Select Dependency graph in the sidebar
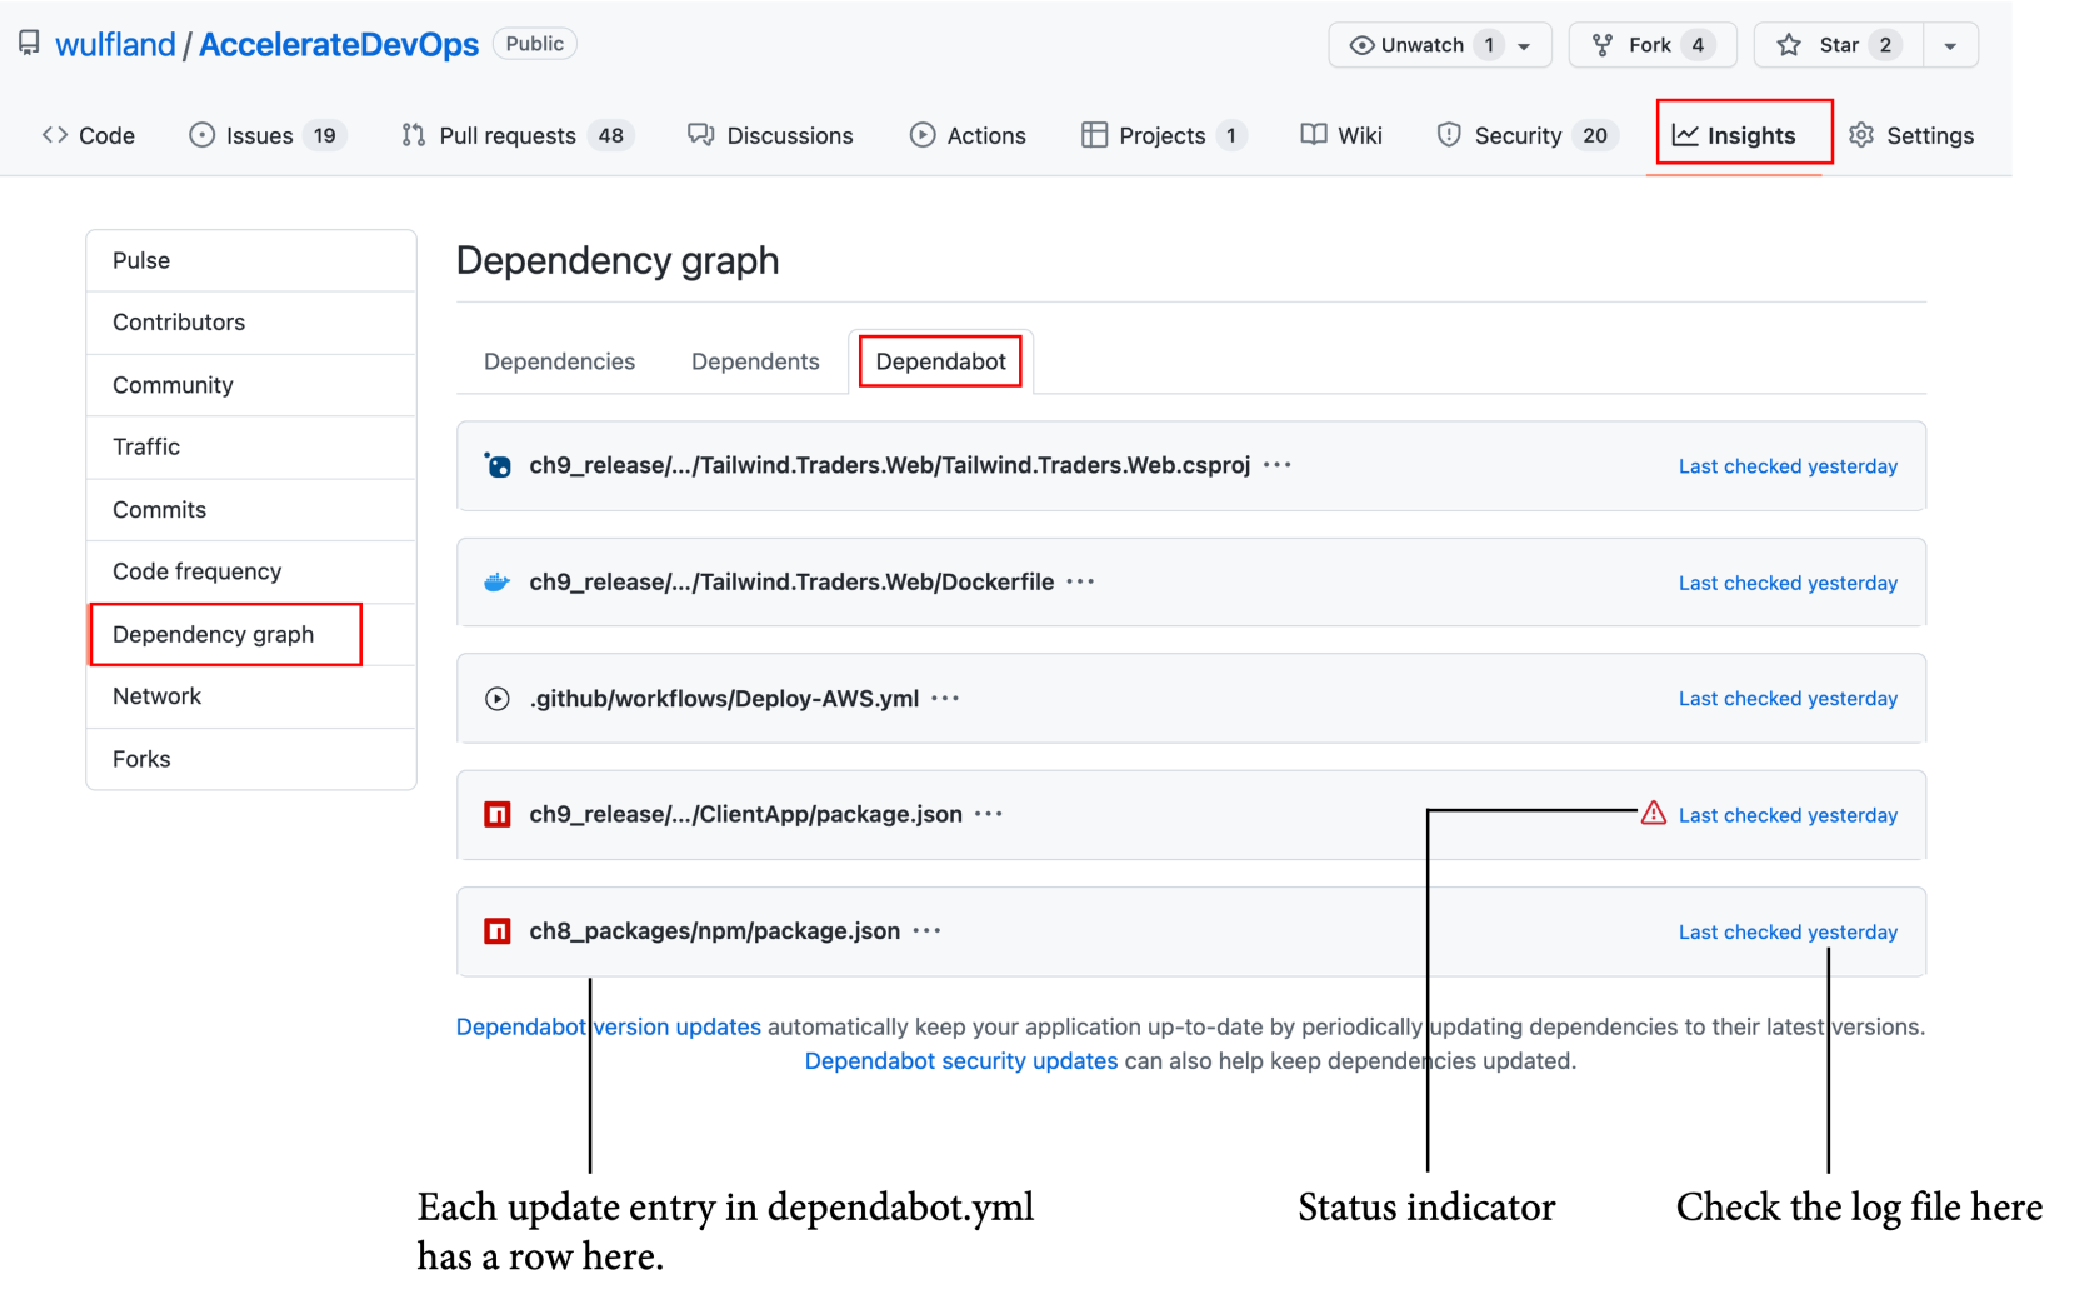Viewport: 2082px width, 1308px height. [251, 634]
